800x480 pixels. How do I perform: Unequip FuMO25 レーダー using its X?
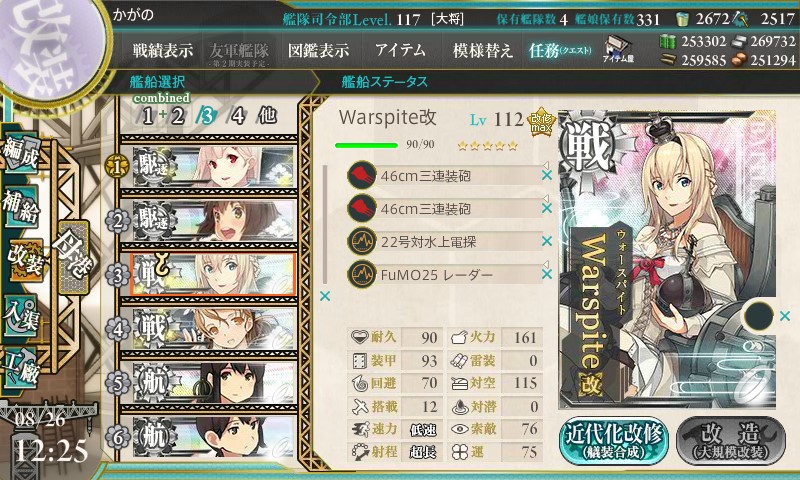click(x=547, y=274)
